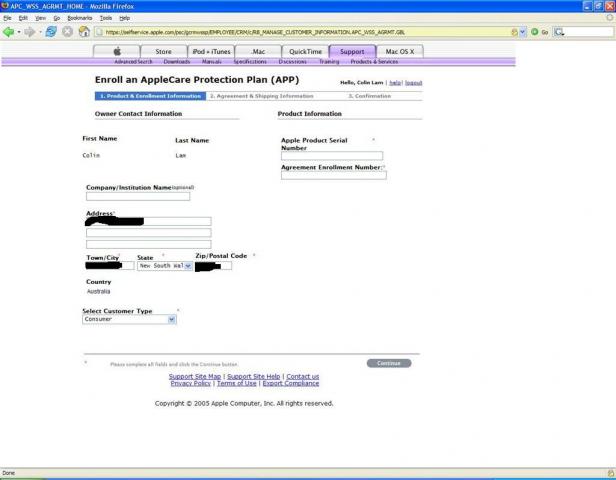Switch to the .Mac tab
This screenshot has height=480, width=616.
tap(258, 51)
